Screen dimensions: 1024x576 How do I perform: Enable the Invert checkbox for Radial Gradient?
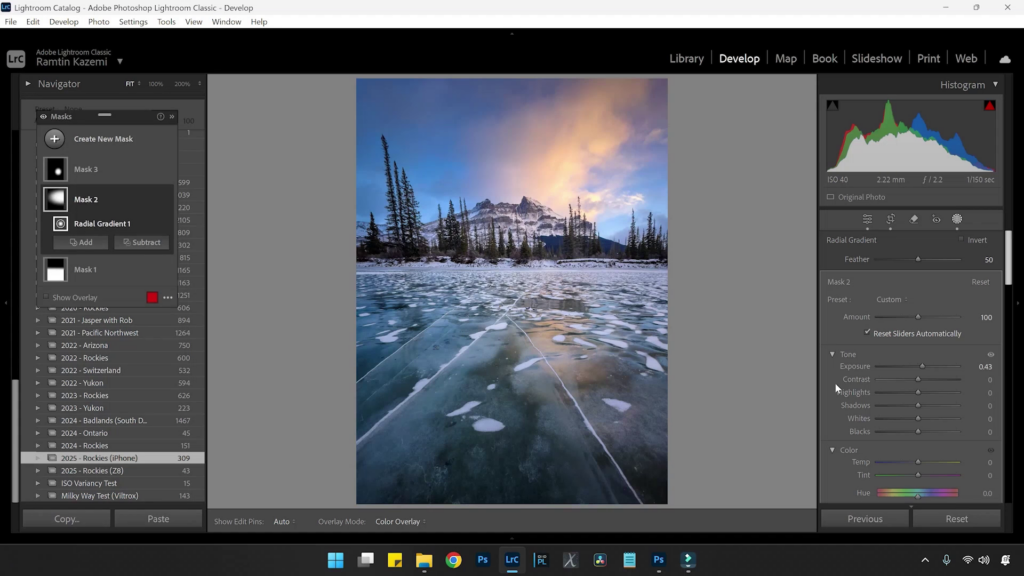961,240
